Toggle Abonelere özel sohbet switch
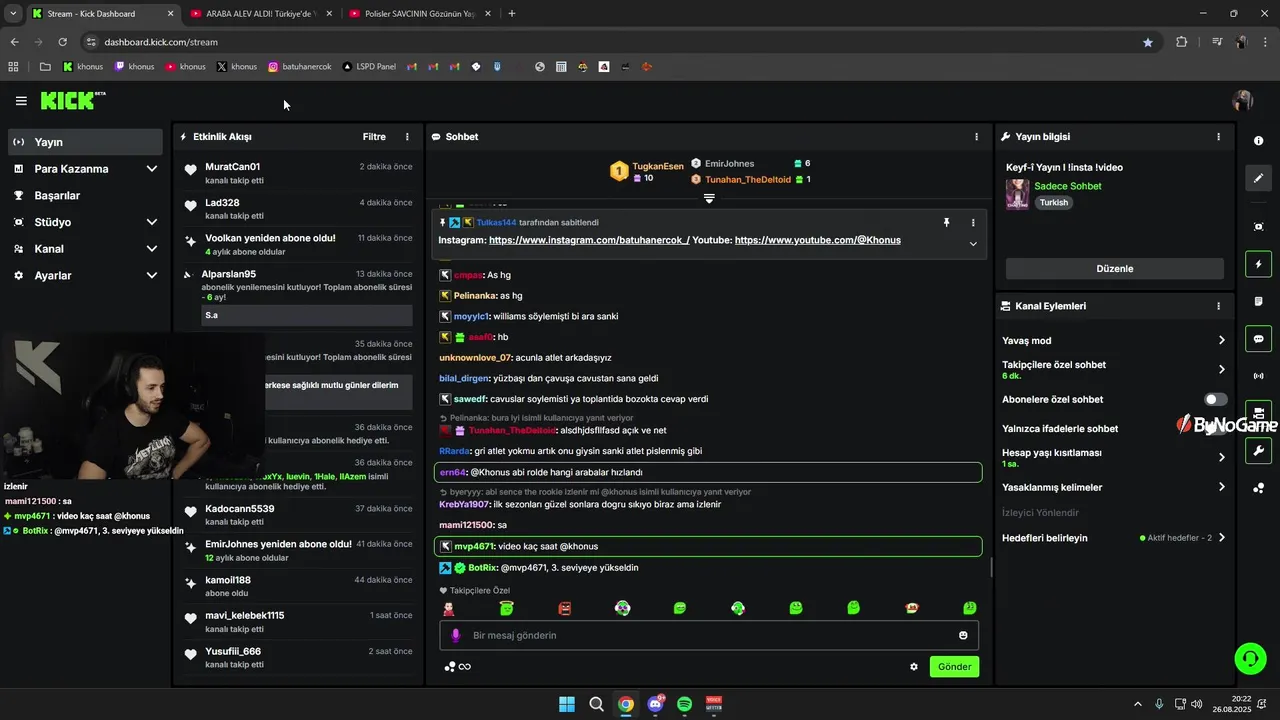 [x=1215, y=399]
